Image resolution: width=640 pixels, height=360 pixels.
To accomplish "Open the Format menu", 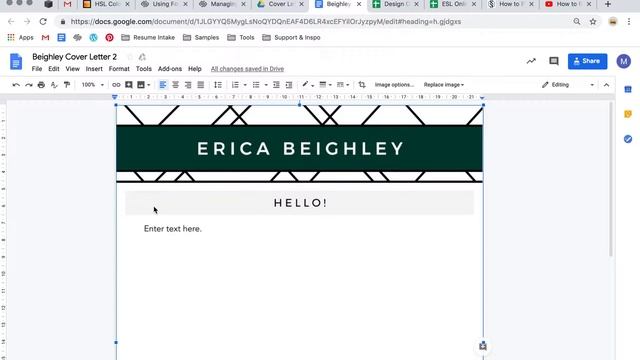I will point(119,69).
